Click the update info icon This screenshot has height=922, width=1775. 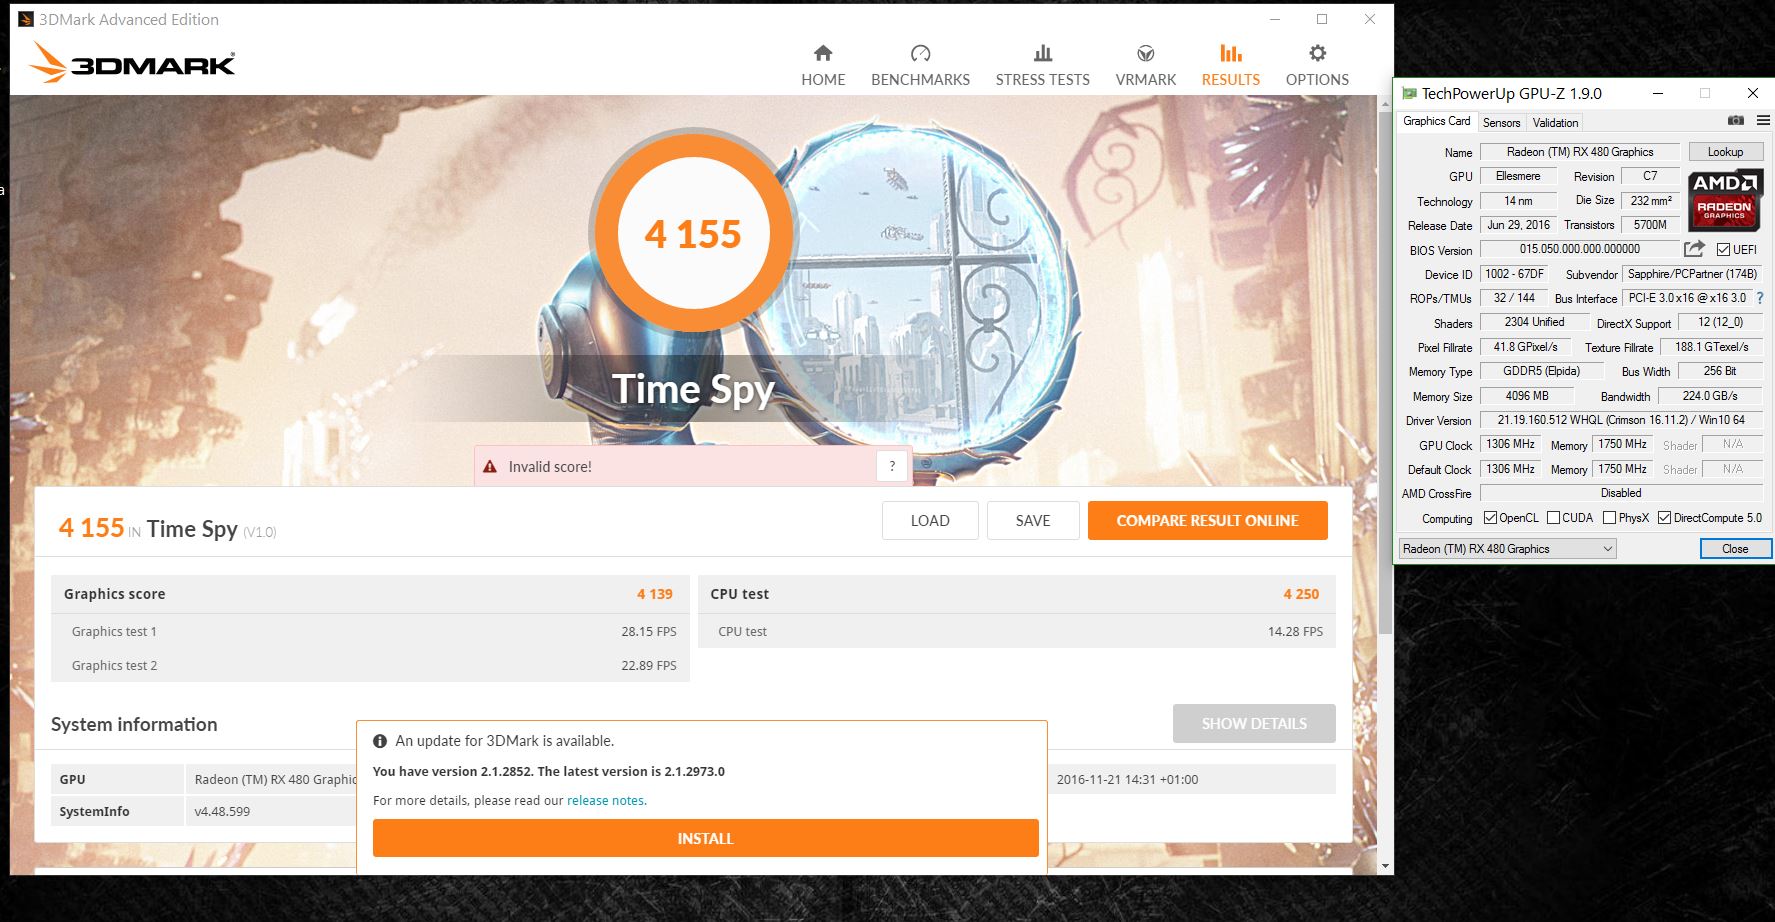coord(380,741)
